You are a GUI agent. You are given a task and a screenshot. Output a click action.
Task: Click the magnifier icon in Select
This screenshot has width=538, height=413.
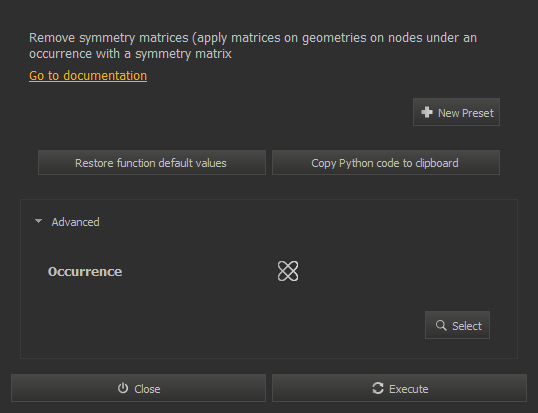[441, 325]
